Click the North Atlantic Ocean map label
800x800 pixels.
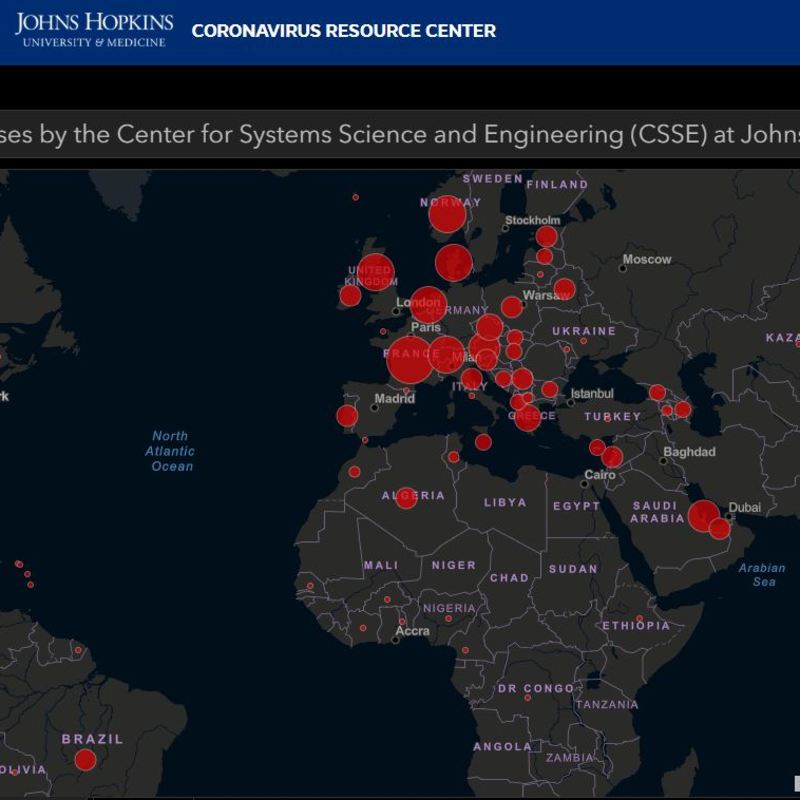170,451
